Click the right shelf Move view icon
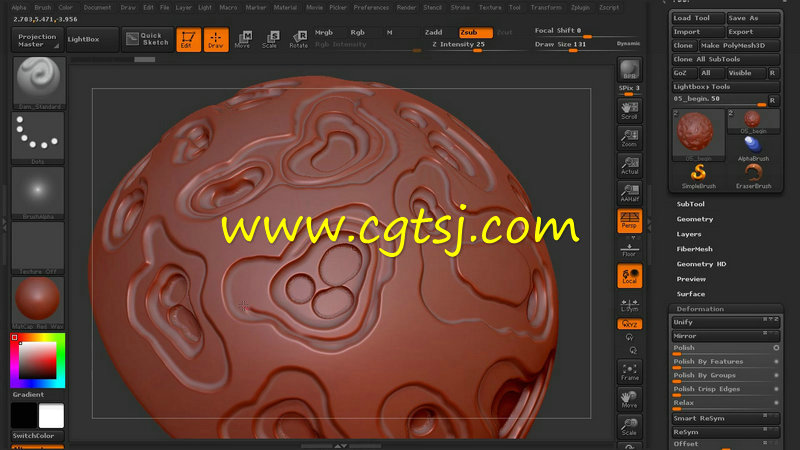 [630, 399]
